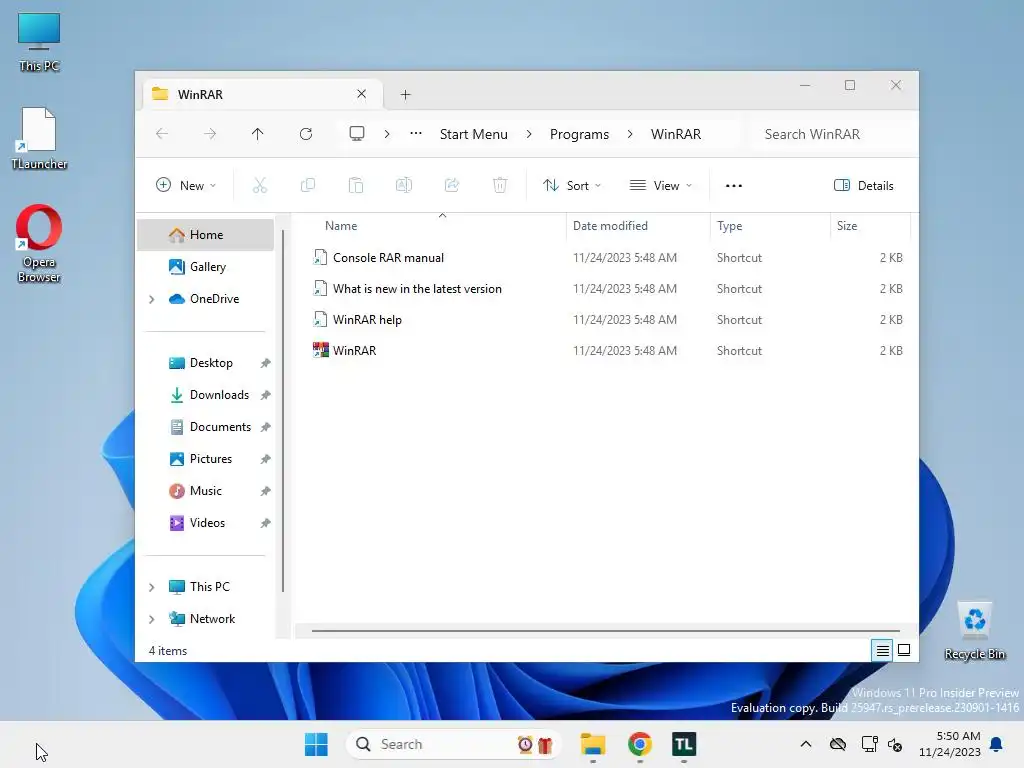Close the WinRAR tab
Image resolution: width=1024 pixels, height=768 pixels.
tap(361, 94)
